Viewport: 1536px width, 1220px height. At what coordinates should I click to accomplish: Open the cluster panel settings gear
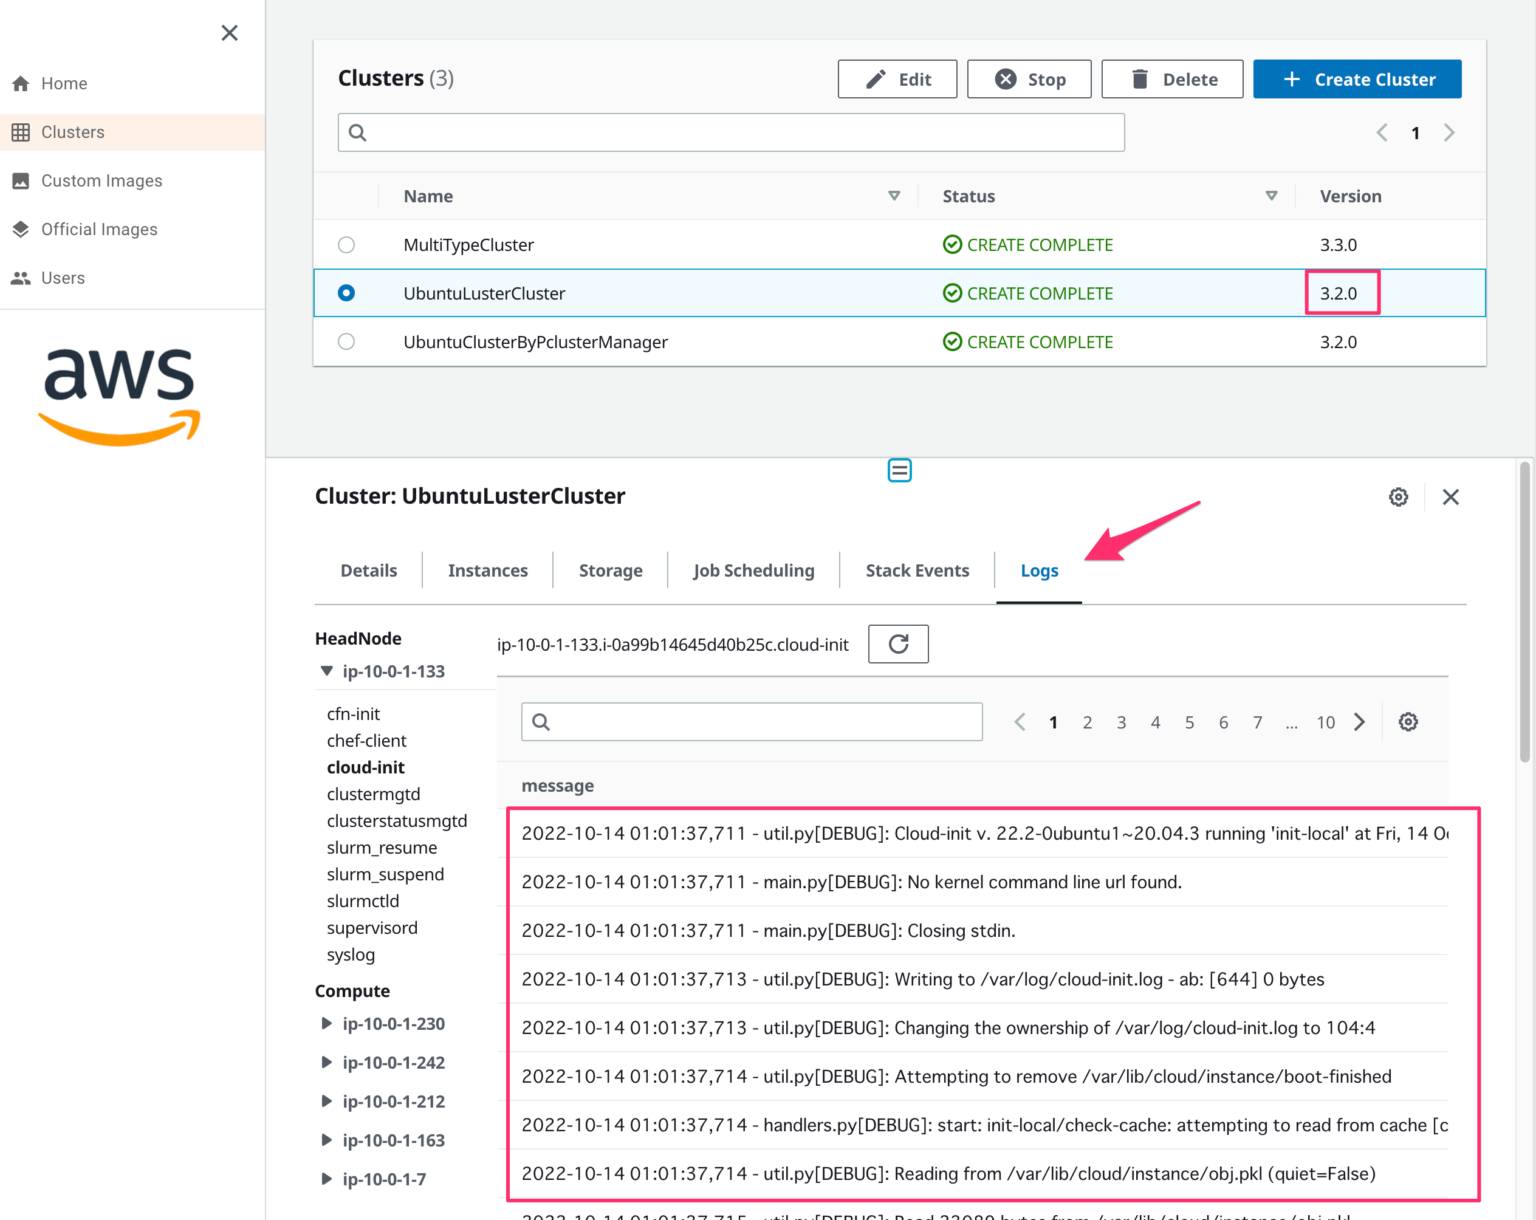[x=1398, y=496]
